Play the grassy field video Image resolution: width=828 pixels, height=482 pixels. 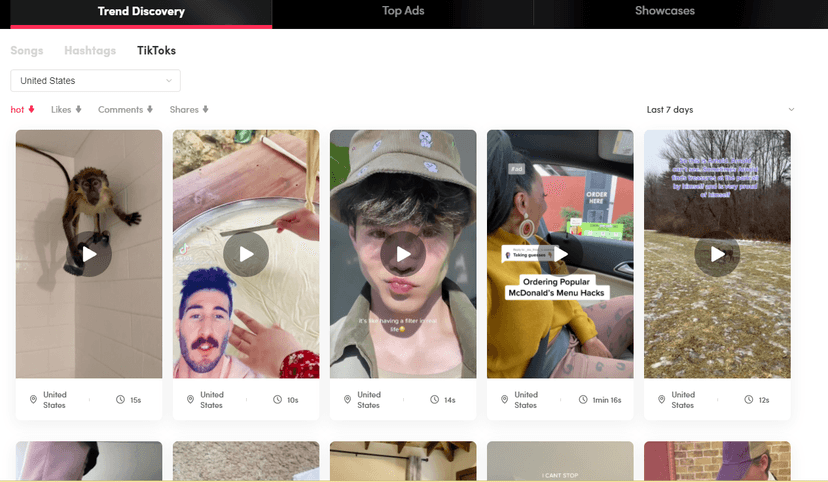tap(717, 254)
